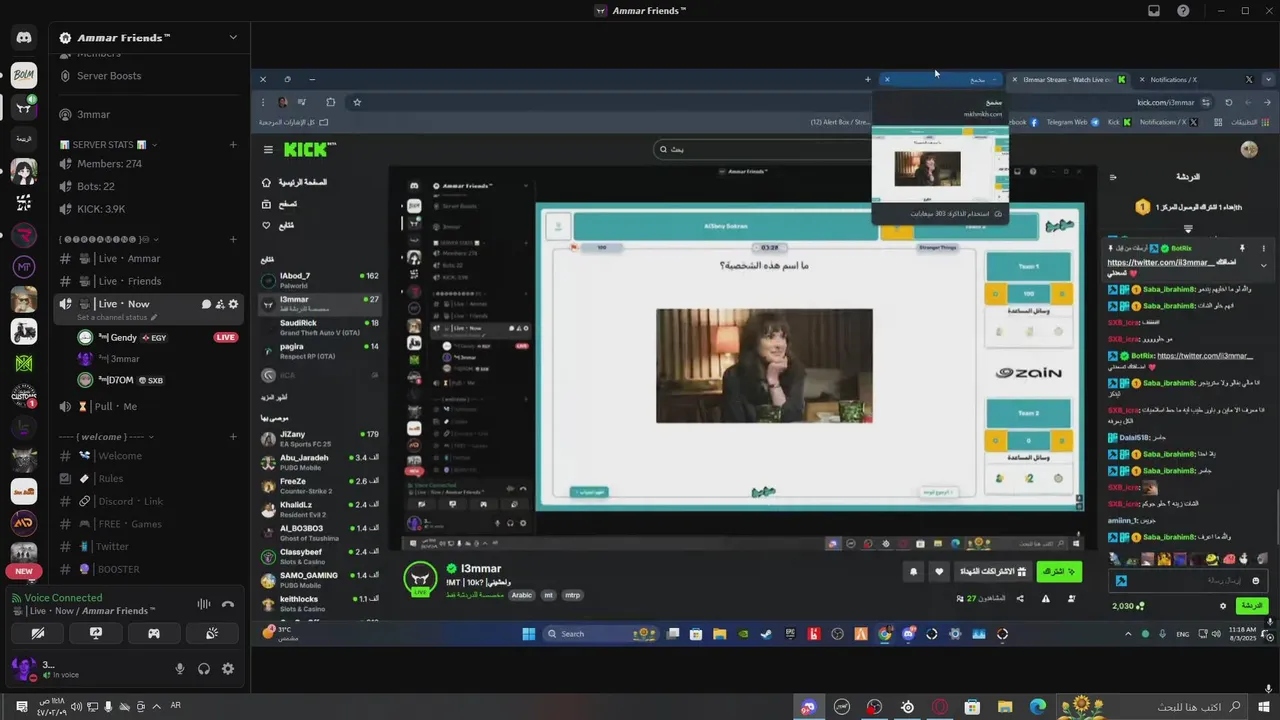Invite people to Live • Now channel

220,304
